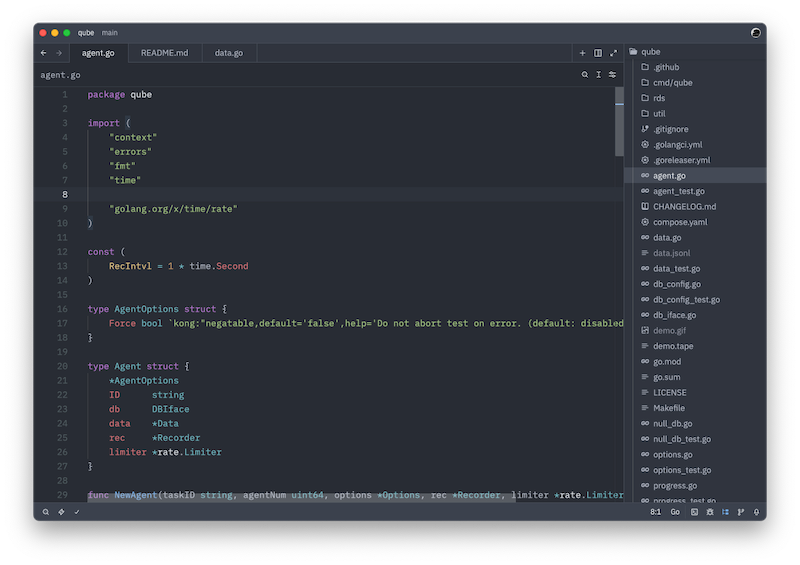800x565 pixels.
Task: Open options.go file
Action: (695, 454)
